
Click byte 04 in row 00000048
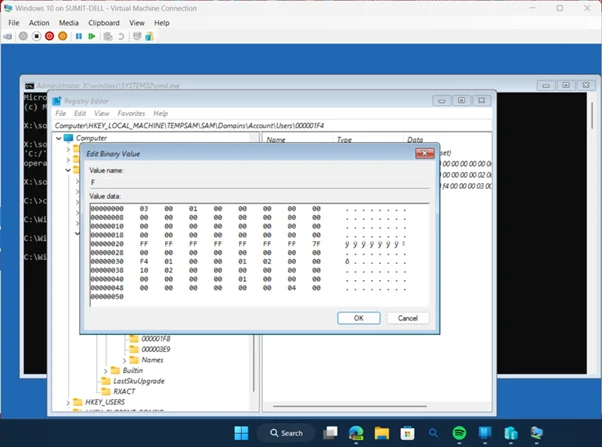[x=291, y=288]
